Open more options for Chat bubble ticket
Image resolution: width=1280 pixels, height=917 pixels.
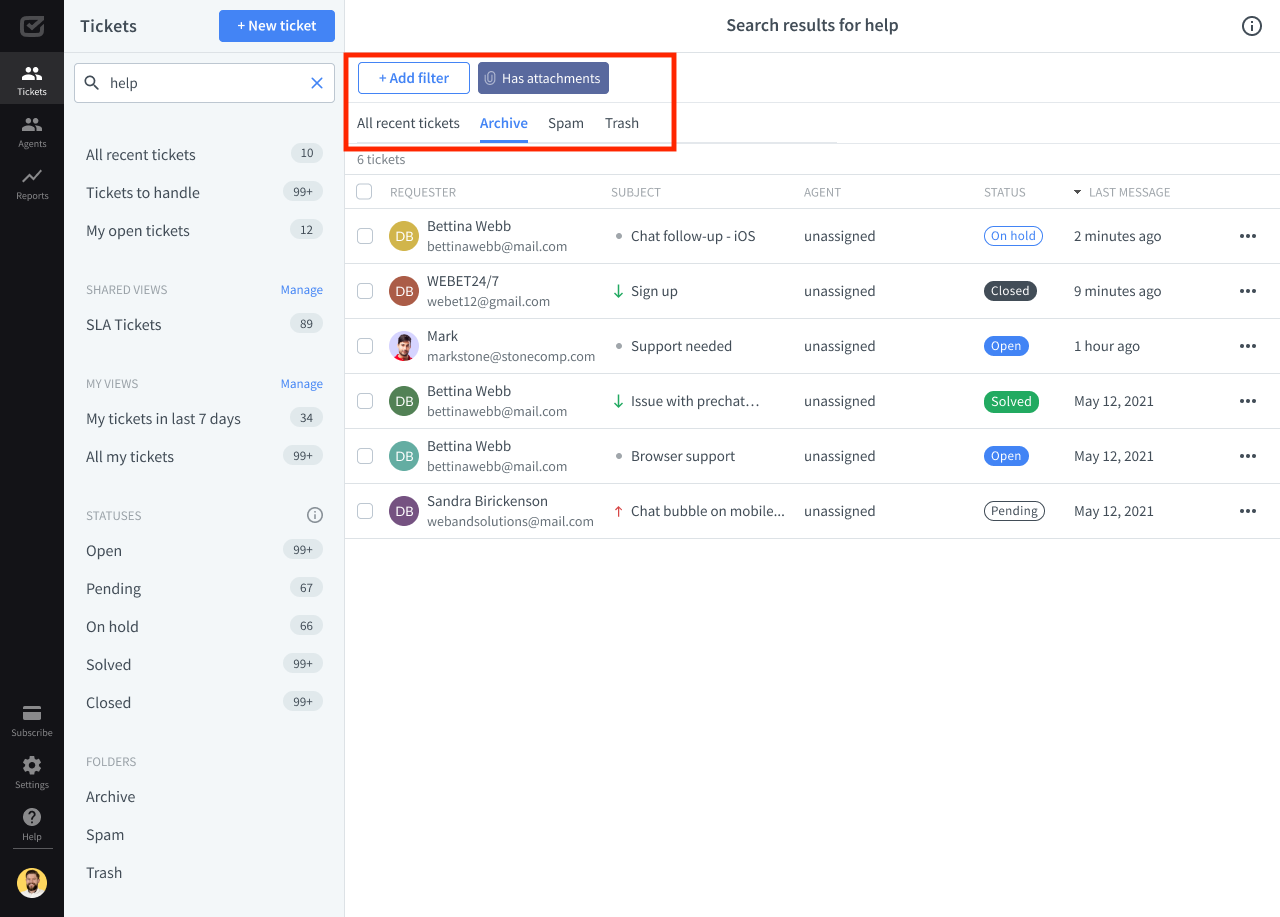[x=1248, y=511]
